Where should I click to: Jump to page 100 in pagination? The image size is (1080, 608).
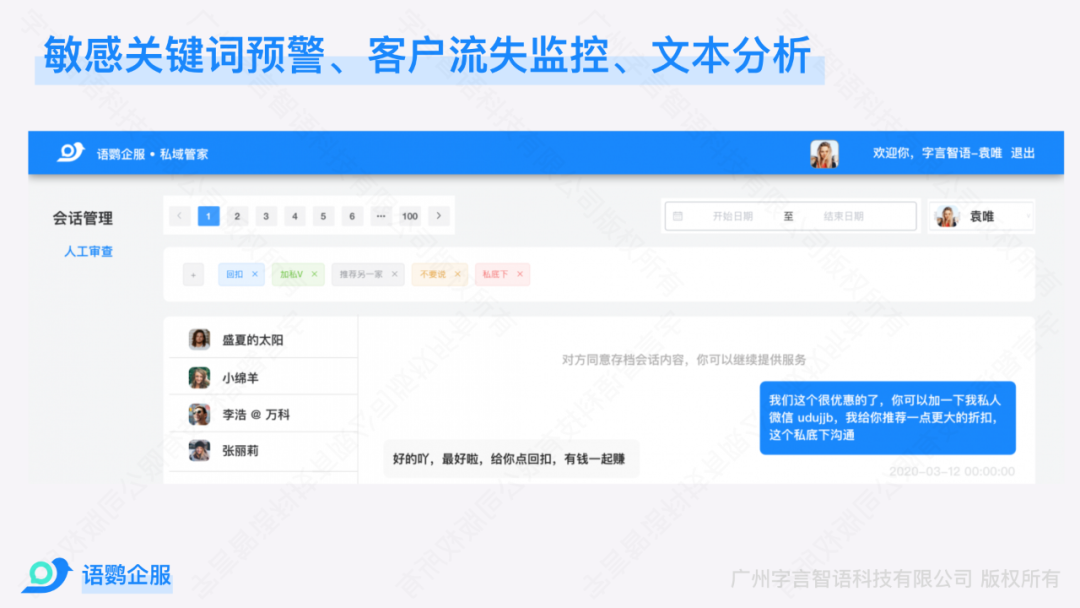(409, 216)
